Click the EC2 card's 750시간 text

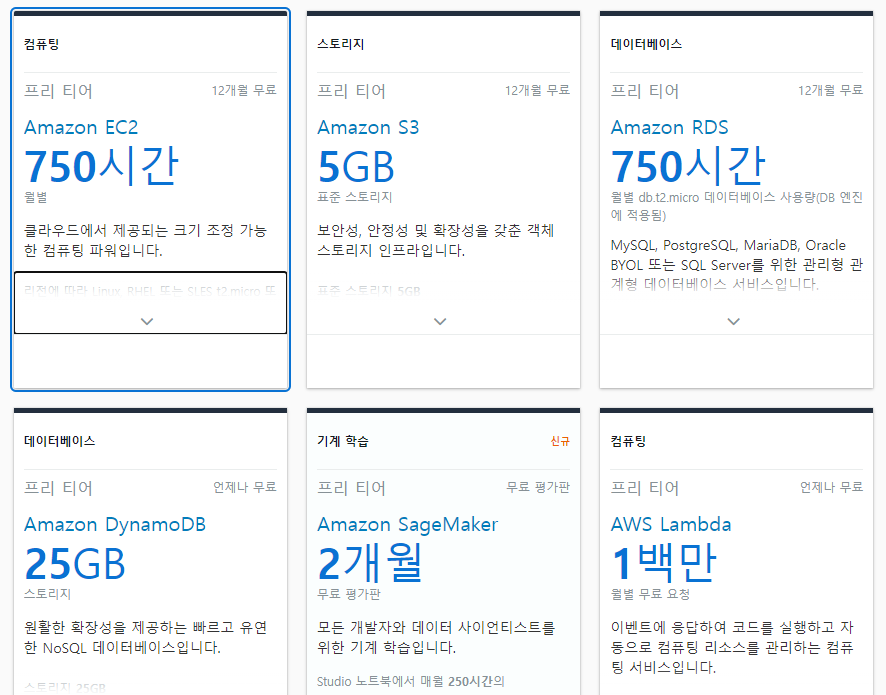pyautogui.click(x=101, y=166)
